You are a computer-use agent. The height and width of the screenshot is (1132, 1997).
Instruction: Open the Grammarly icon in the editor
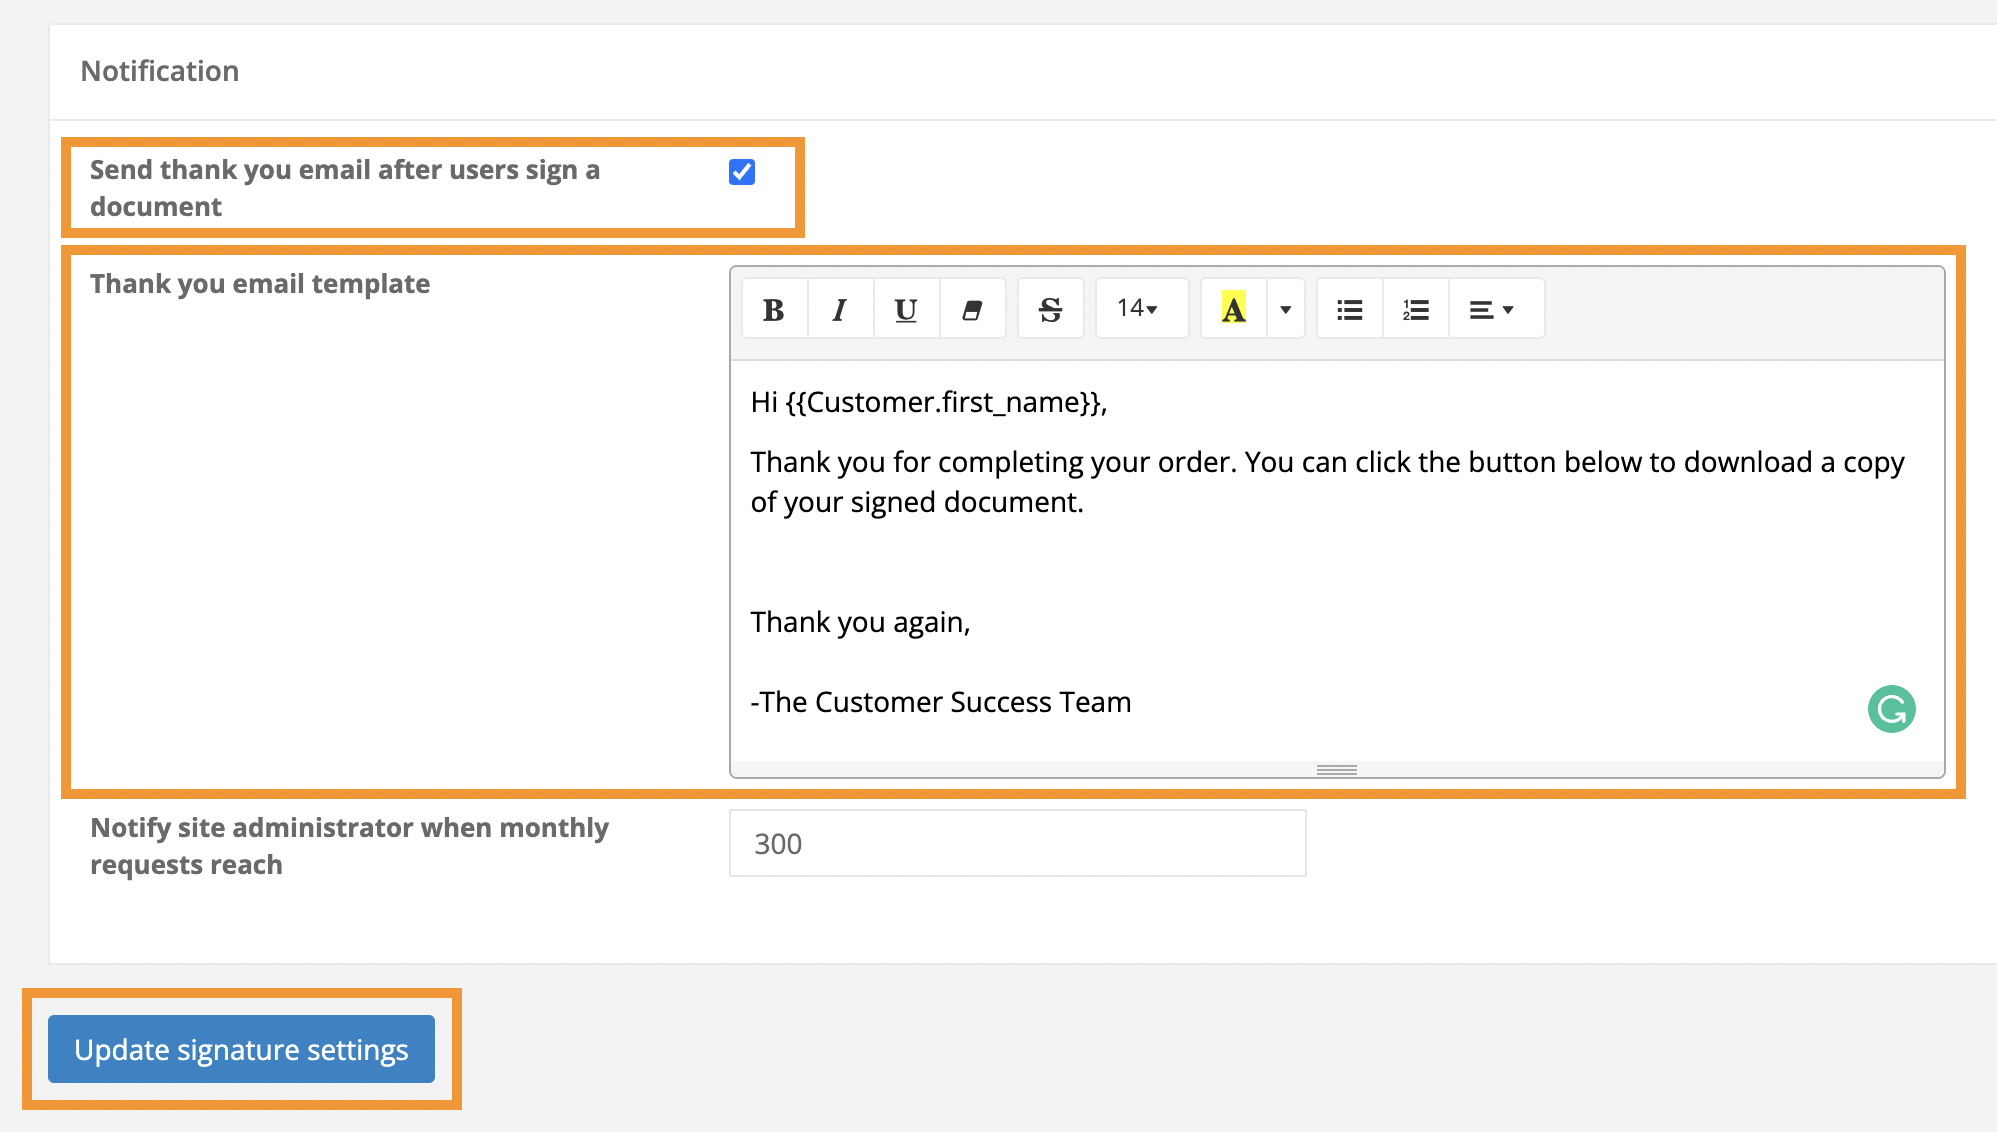1890,709
